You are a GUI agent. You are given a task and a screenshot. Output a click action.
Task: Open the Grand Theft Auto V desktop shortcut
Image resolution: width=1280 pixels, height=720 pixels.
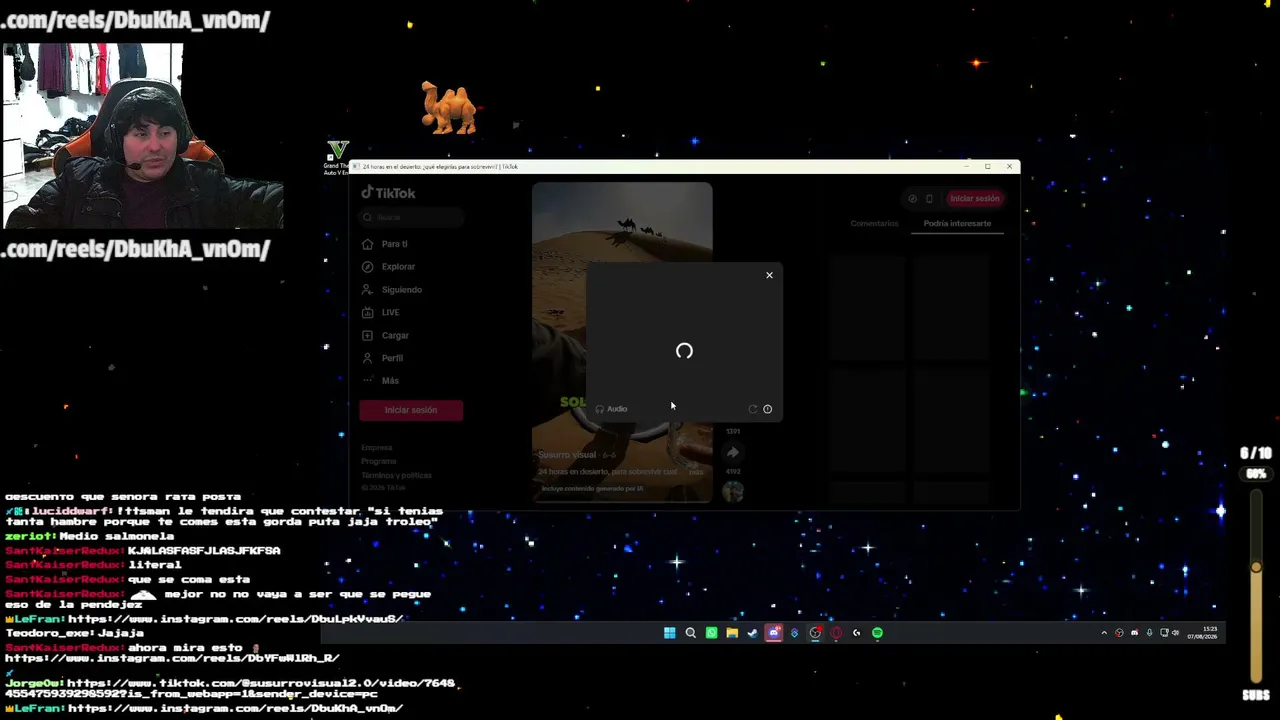(x=337, y=158)
